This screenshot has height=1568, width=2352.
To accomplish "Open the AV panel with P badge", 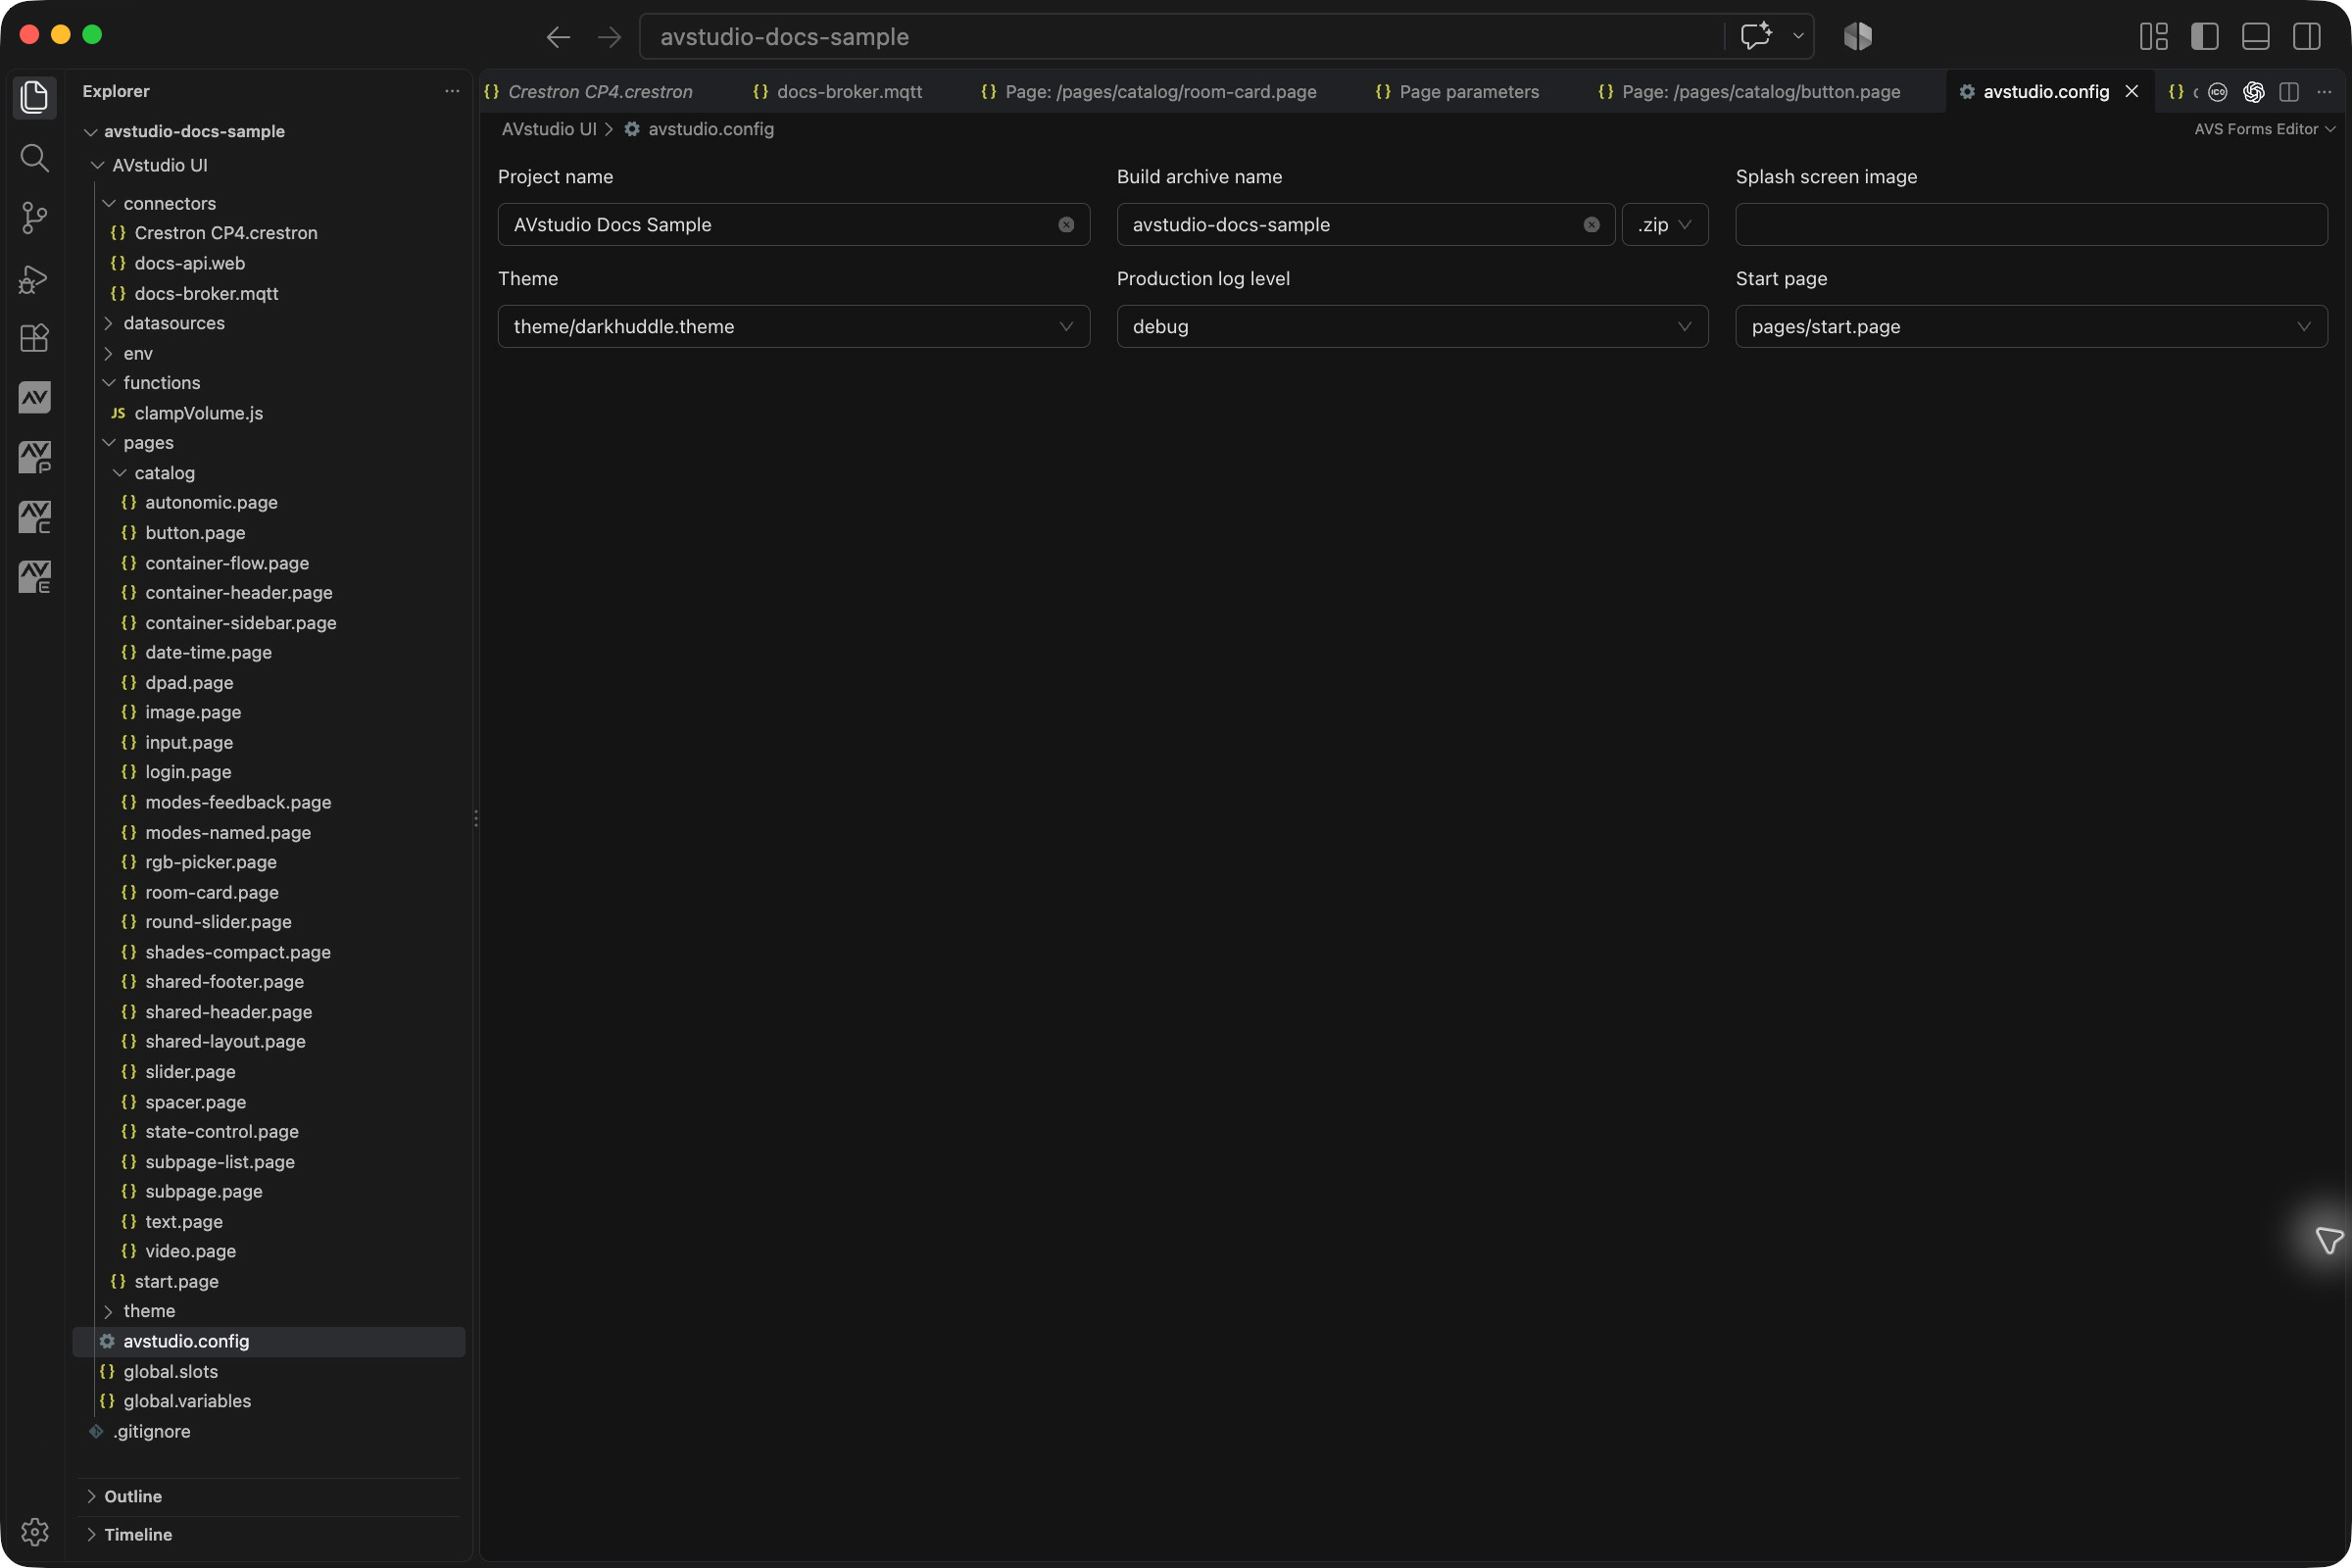I will [34, 457].
